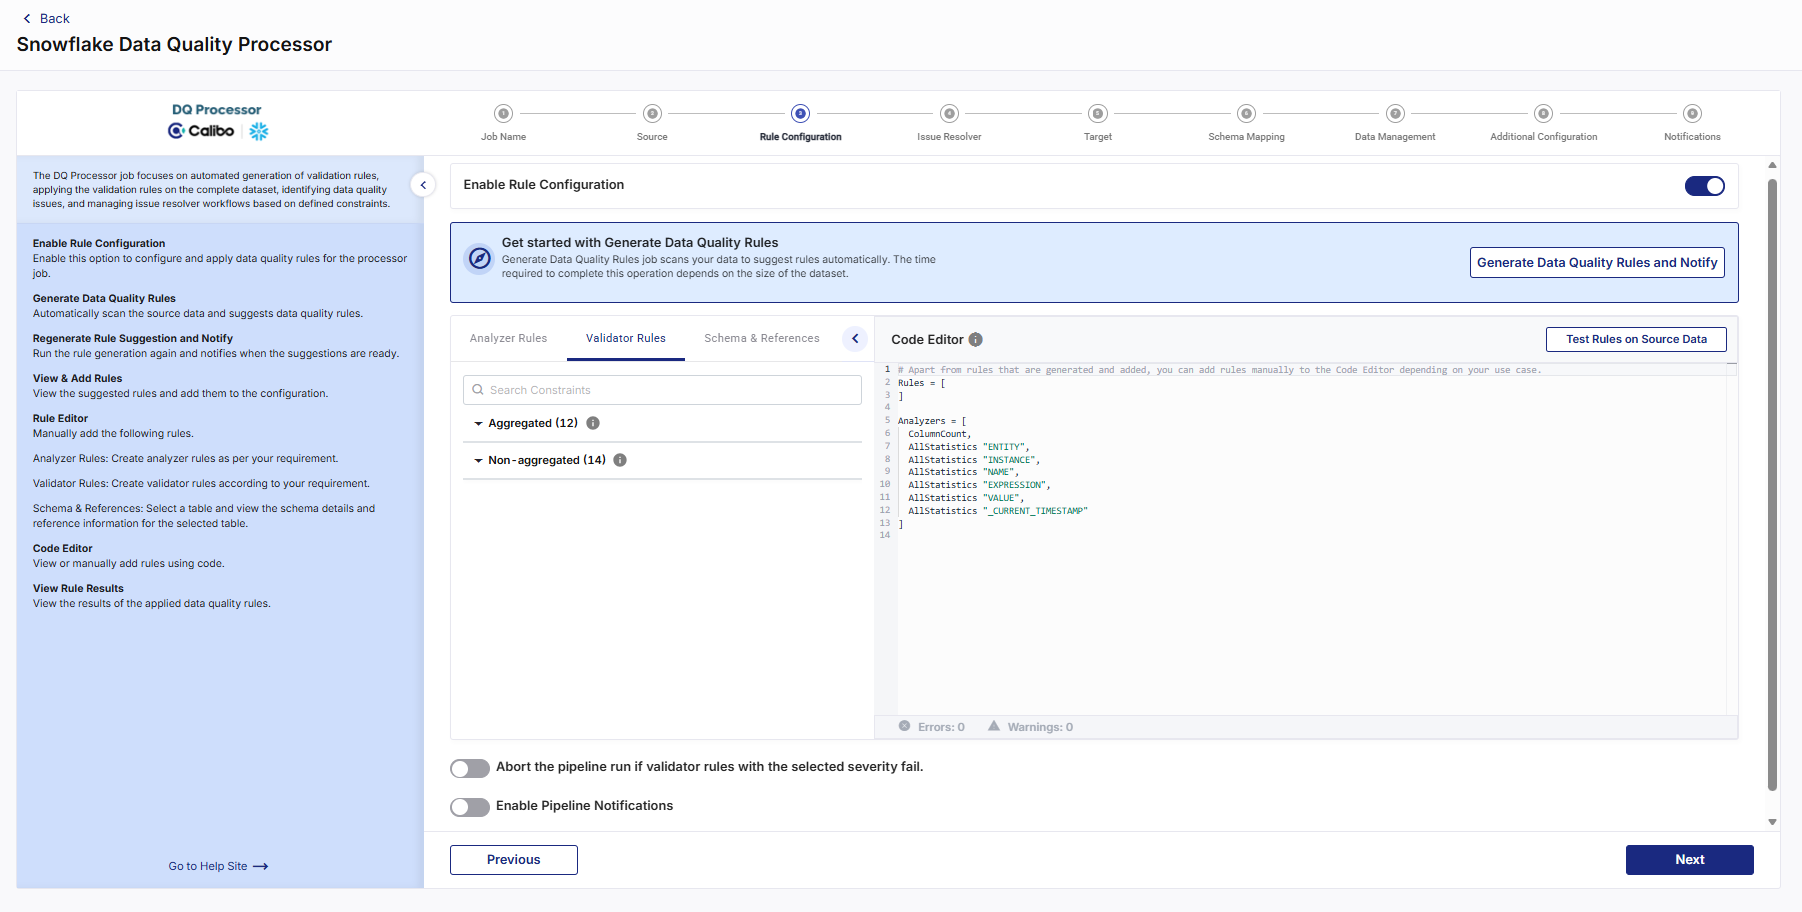The image size is (1802, 912).
Task: Click scrollbar up arrow
Action: [1772, 165]
